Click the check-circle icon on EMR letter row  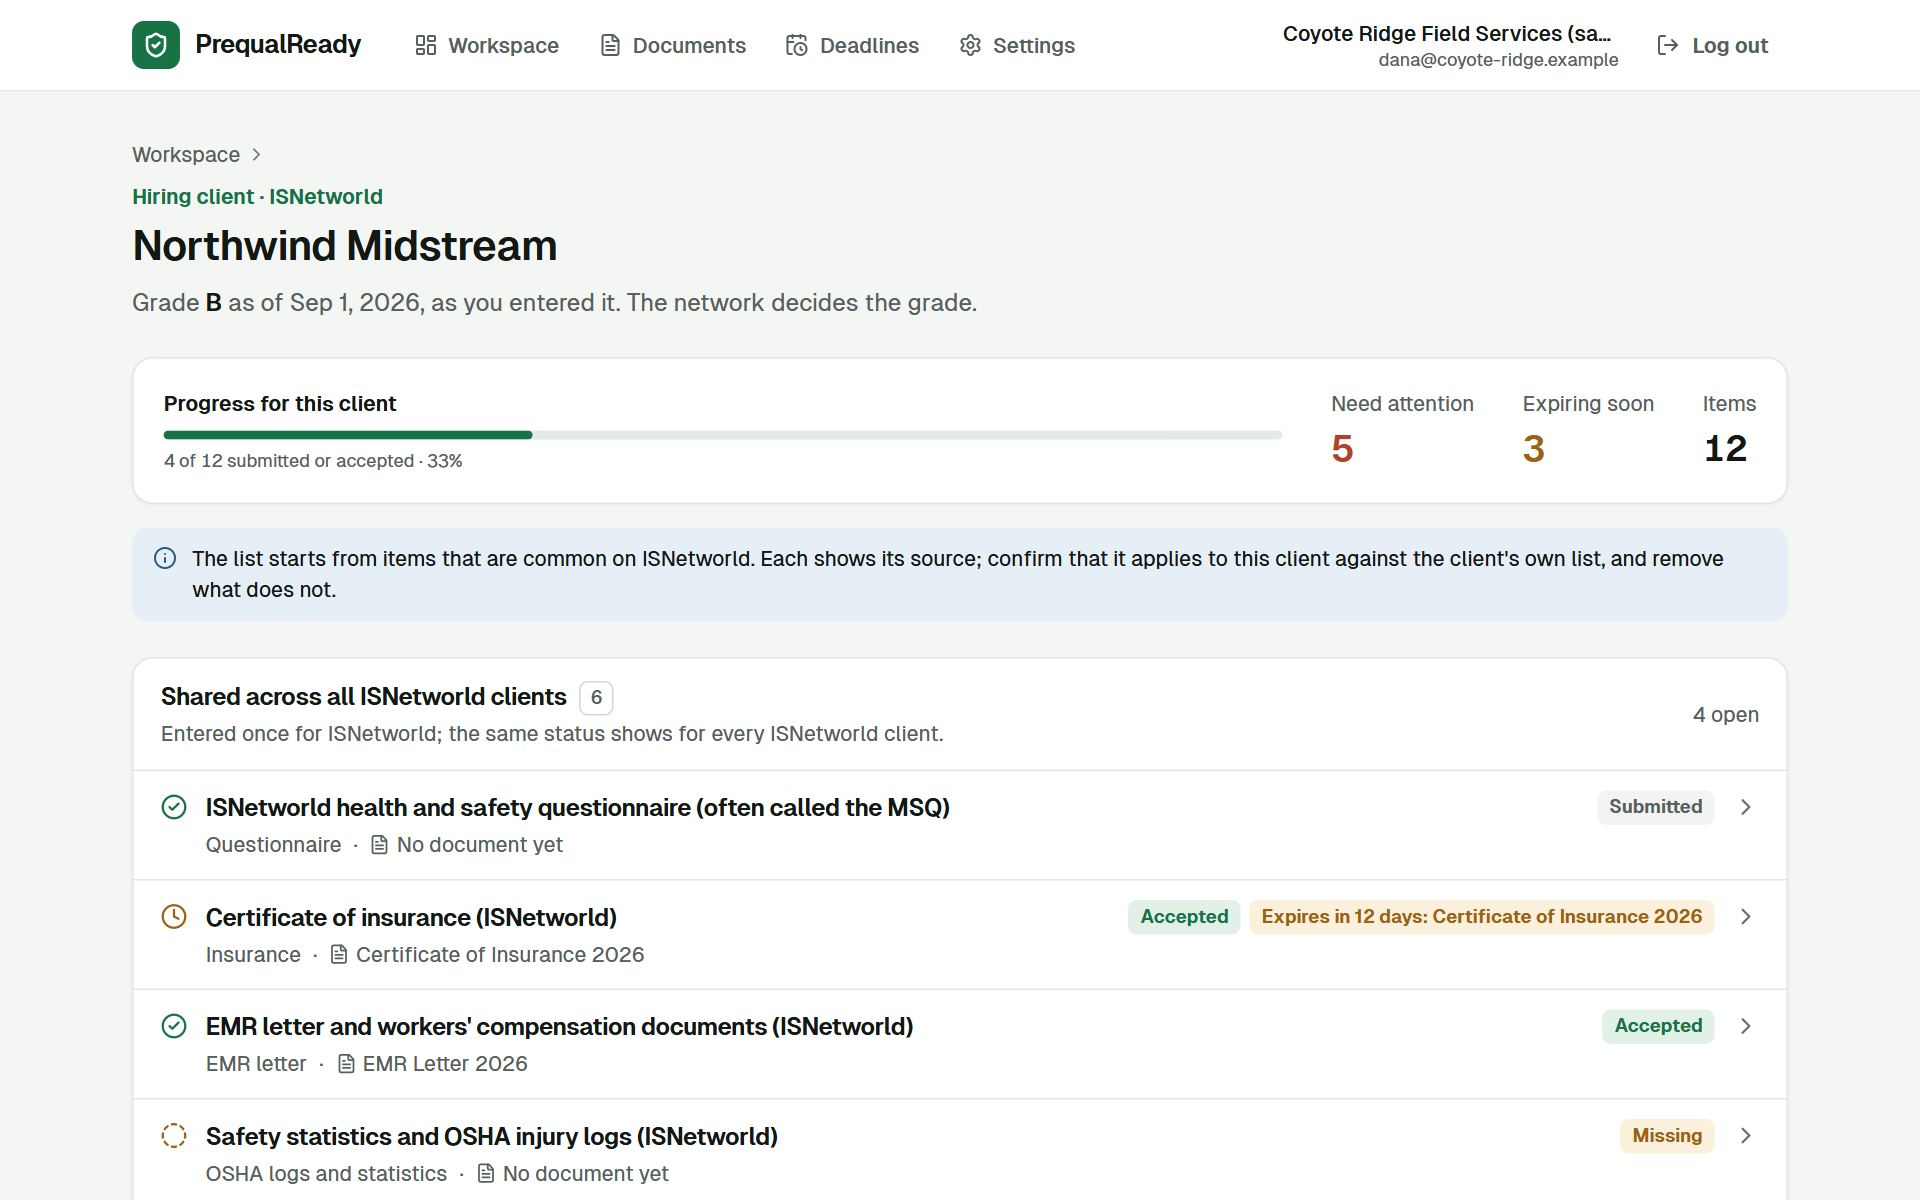[174, 1026]
